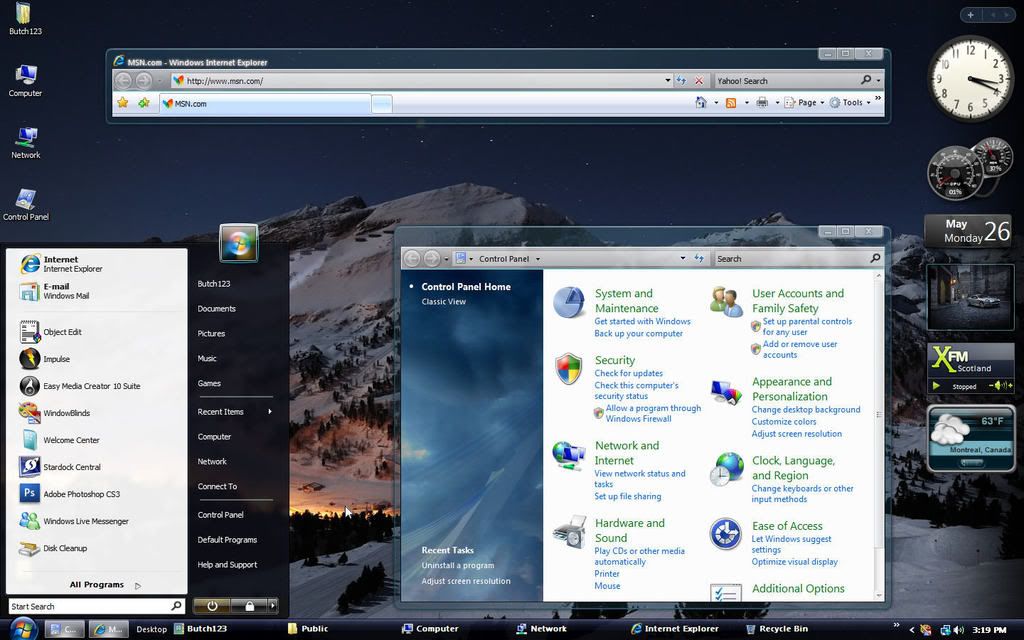Viewport: 1024px width, 640px height.
Task: Click the Print icon in IE toolbar
Action: click(761, 103)
